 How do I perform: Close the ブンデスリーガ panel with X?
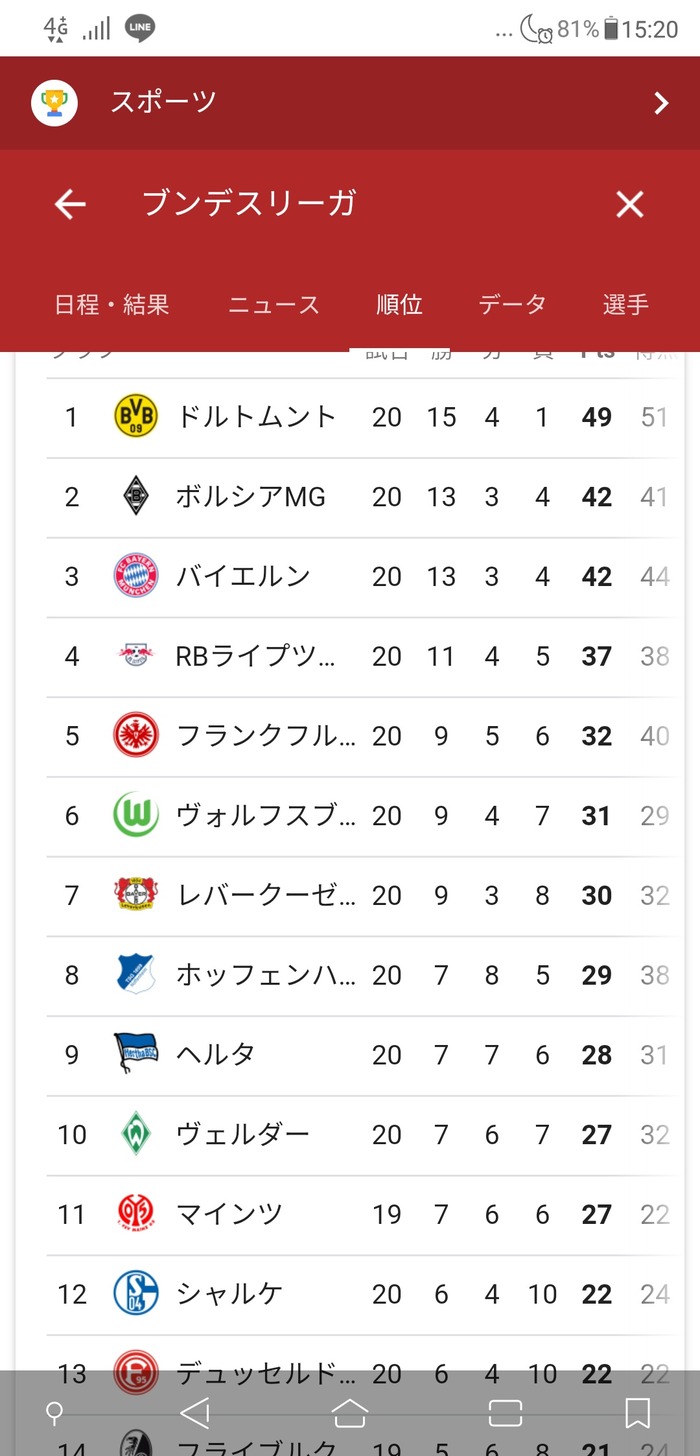click(x=629, y=205)
